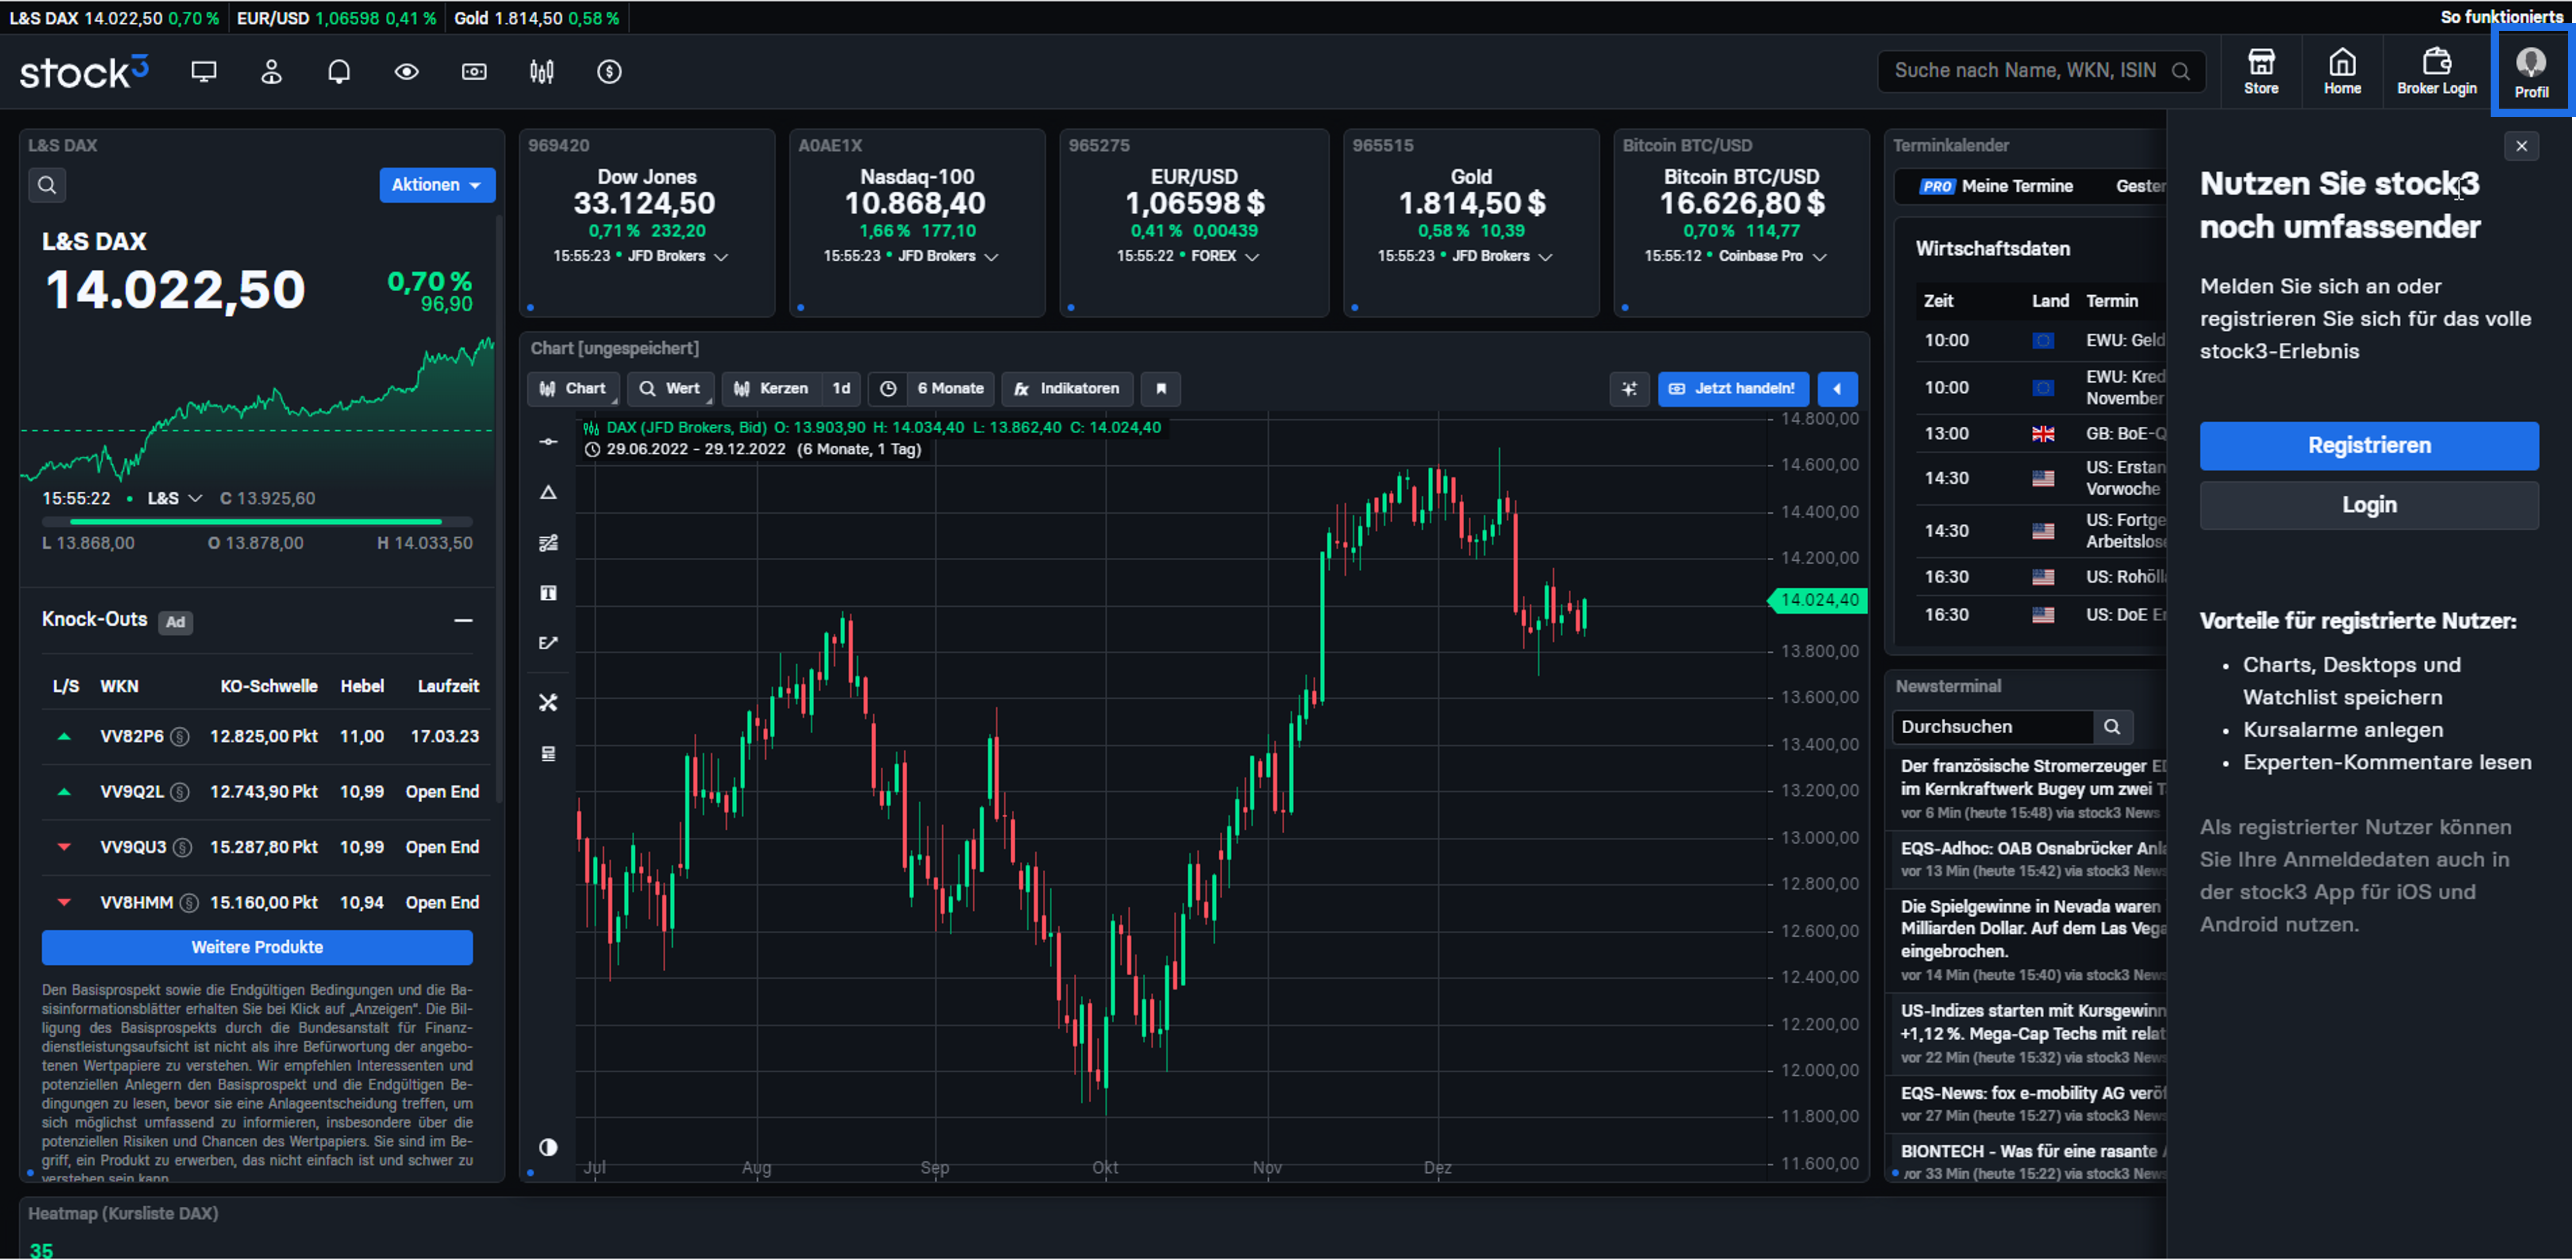2576x1260 pixels.
Task: Expand EUR/USD FOREX source chevron
Action: pos(1252,257)
